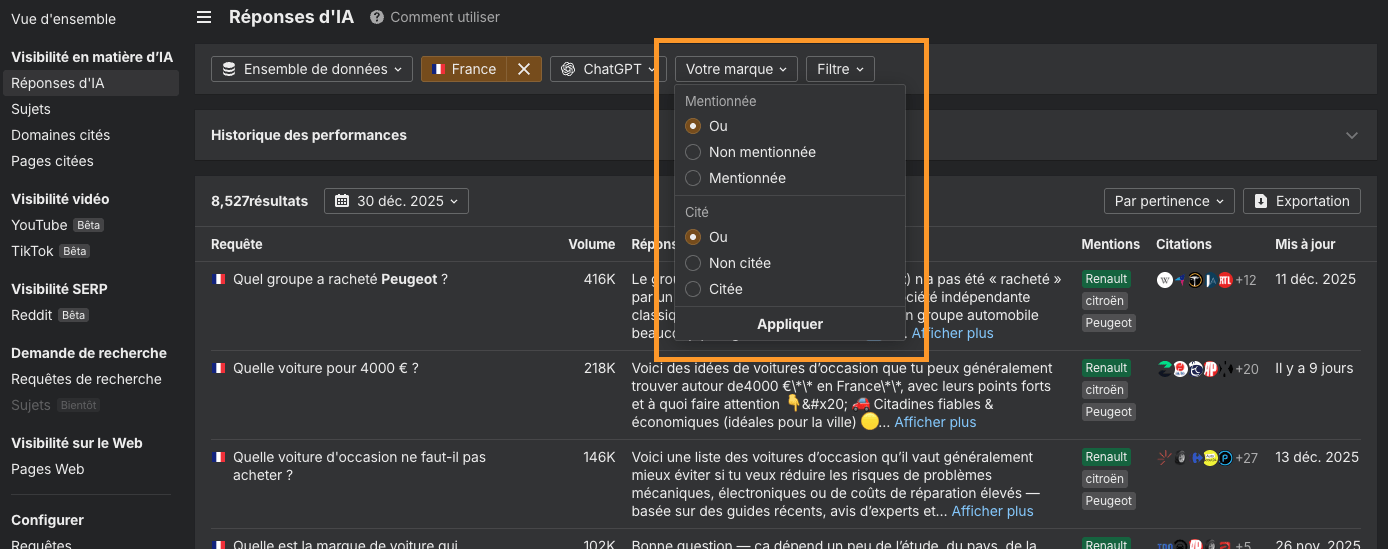Choose the Non citée radio button
1388x549 pixels.
pos(693,263)
